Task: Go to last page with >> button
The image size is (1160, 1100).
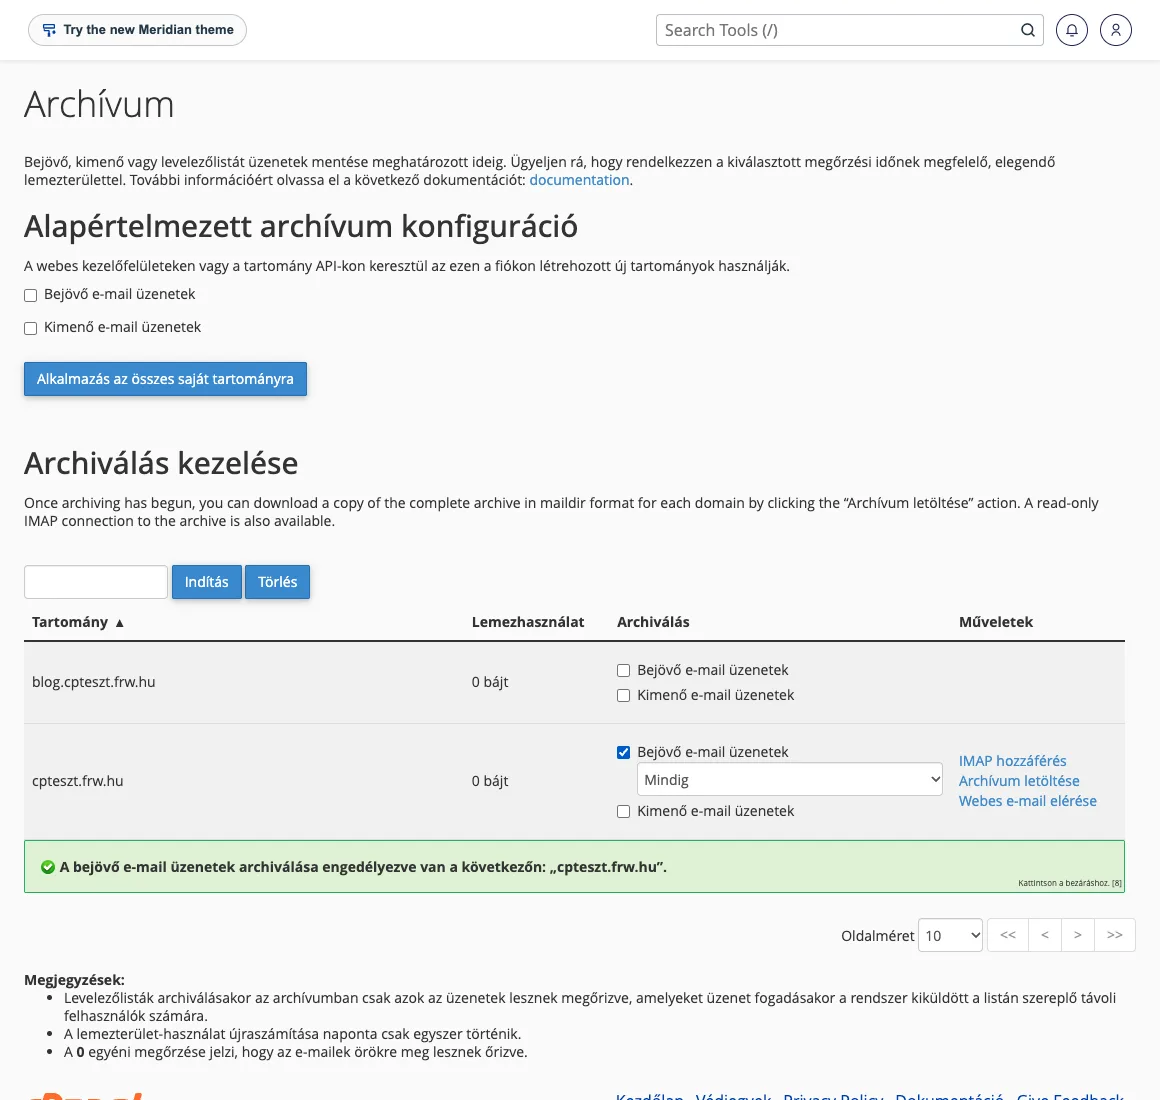Action: click(1115, 935)
